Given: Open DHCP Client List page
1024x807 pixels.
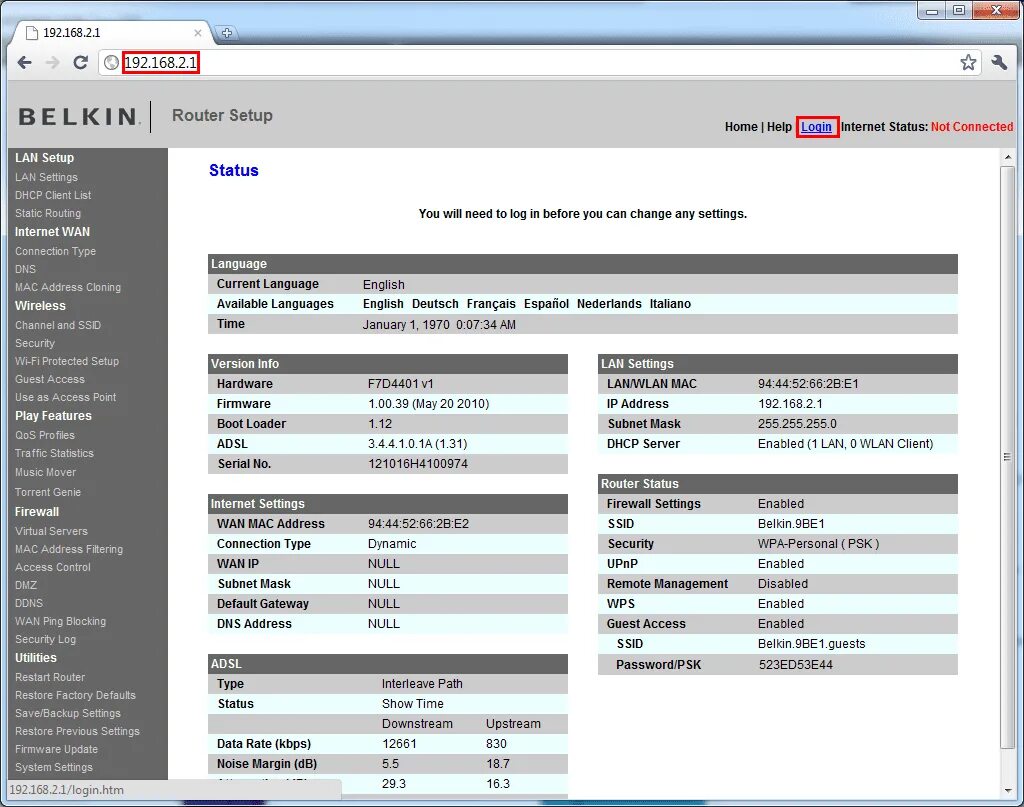Looking at the screenshot, I should click(53, 195).
